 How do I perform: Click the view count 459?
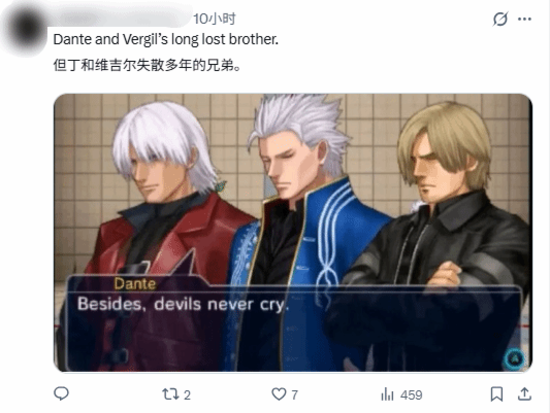(x=411, y=395)
